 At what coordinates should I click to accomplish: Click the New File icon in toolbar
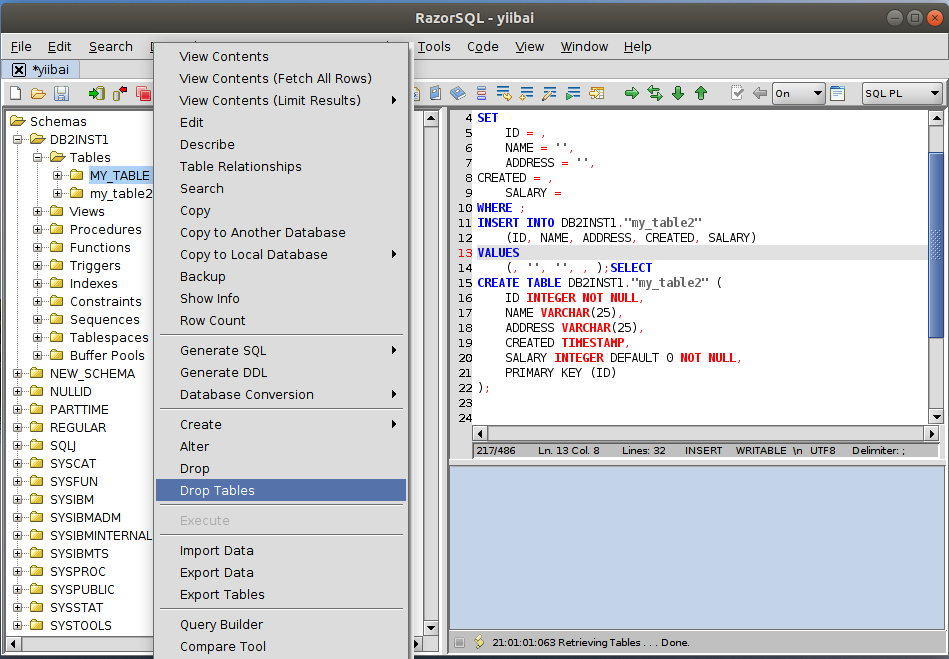pyautogui.click(x=15, y=93)
